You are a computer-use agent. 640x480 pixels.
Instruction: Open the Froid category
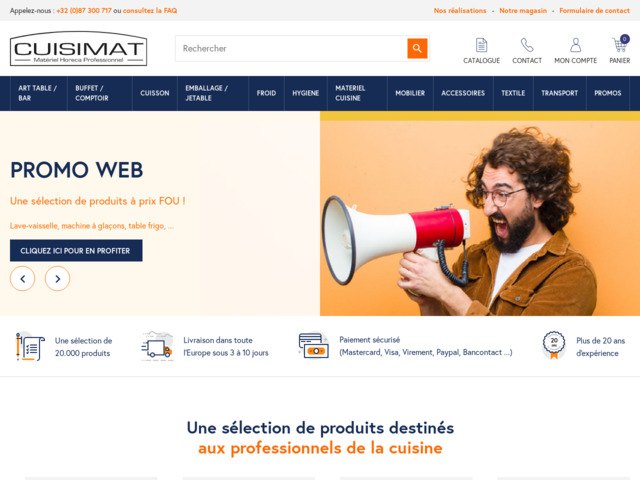(x=266, y=93)
